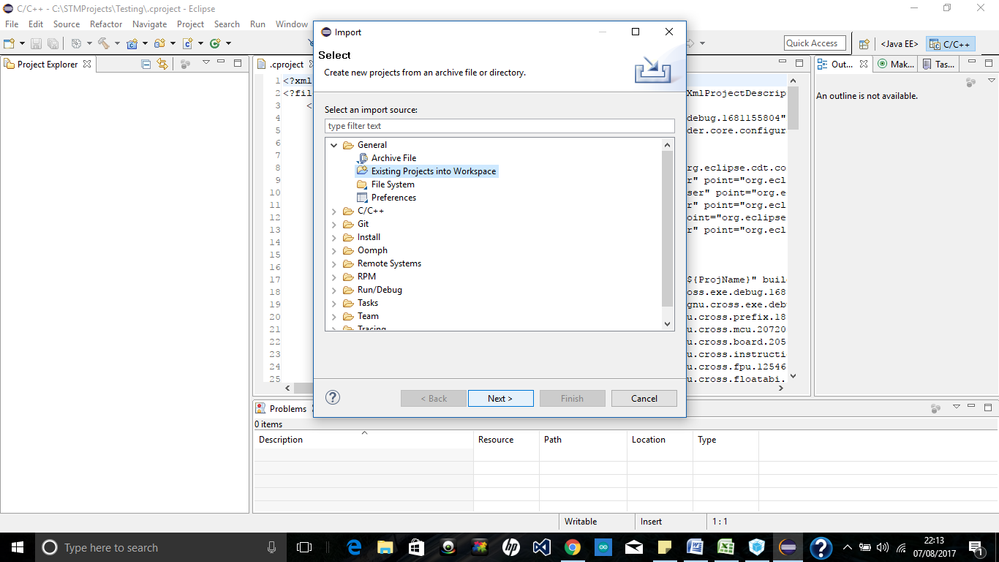Switch to the Outline view tab
Screen dimensions: 999x562
(841, 64)
